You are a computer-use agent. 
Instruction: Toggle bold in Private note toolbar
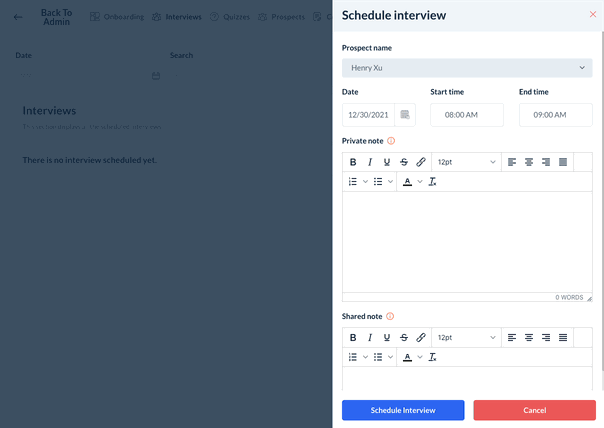pyautogui.click(x=353, y=162)
